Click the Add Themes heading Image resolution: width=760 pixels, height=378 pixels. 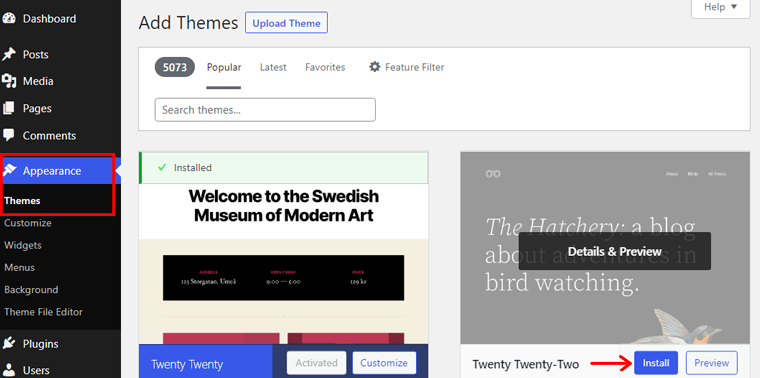188,23
